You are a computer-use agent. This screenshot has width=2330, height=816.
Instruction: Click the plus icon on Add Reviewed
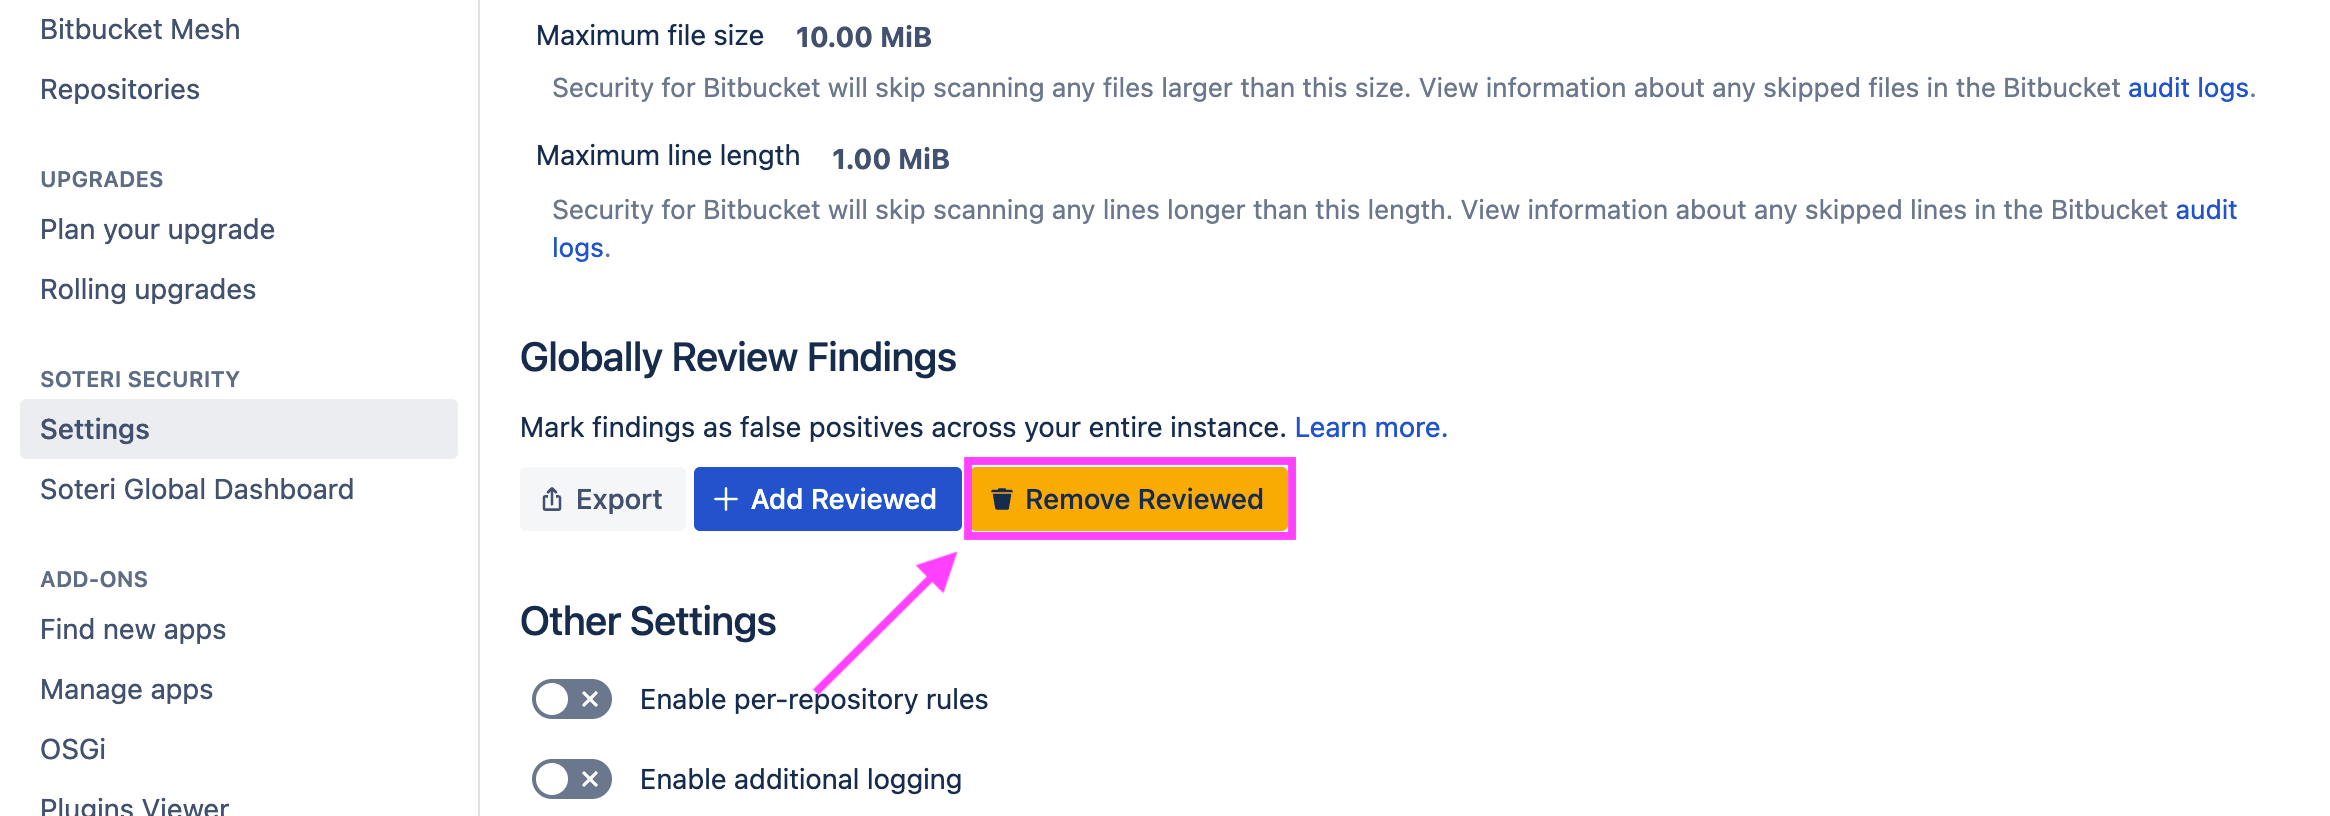coord(724,498)
